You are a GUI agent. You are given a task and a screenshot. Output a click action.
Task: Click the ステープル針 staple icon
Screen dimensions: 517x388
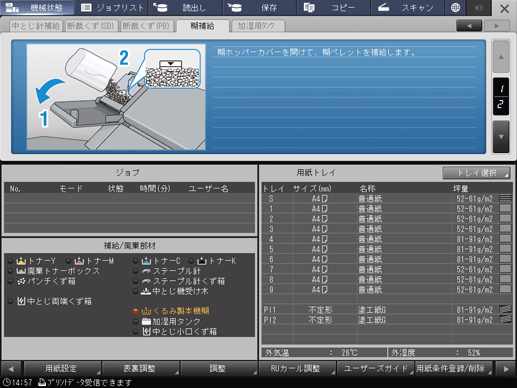pos(146,271)
